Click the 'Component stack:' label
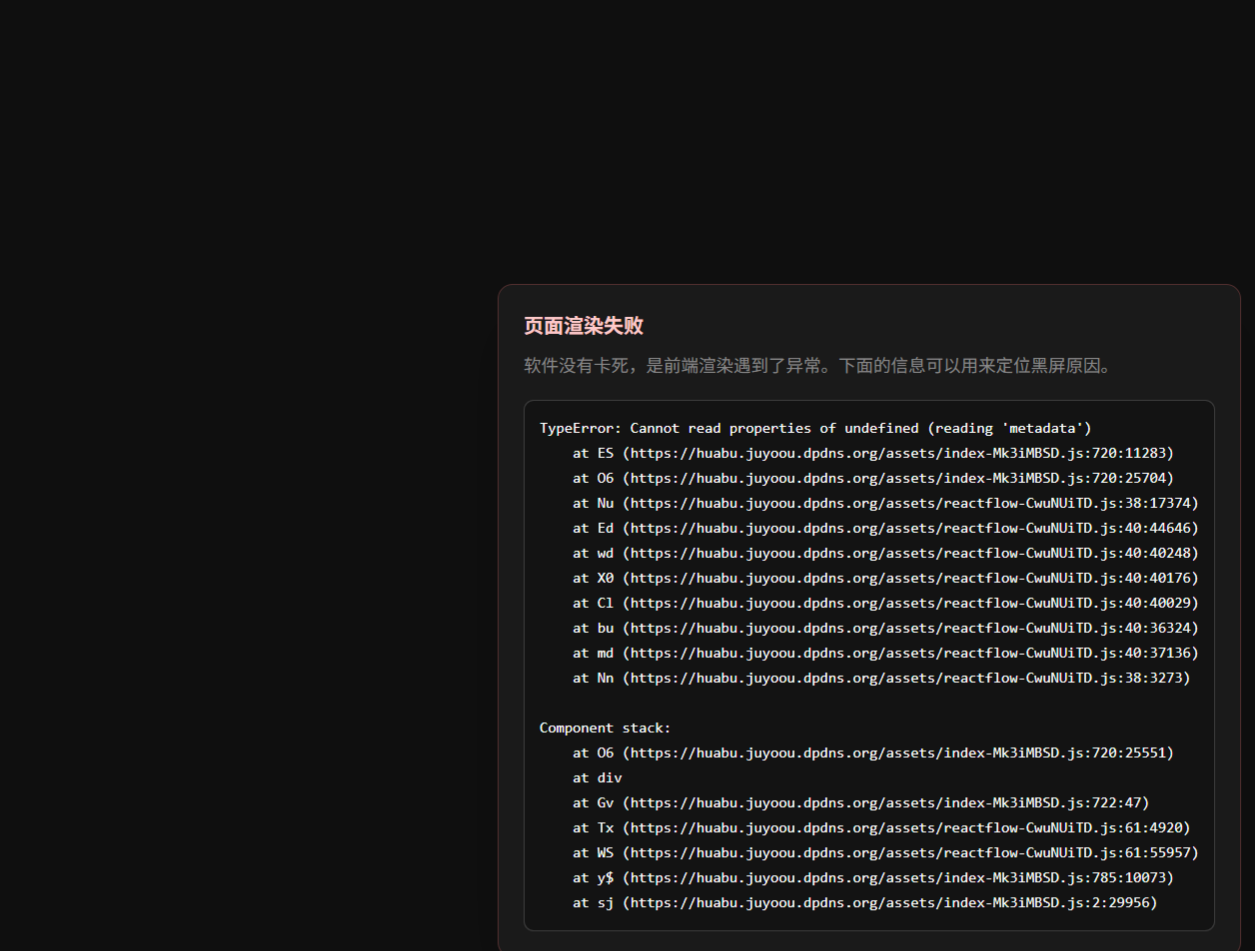 tap(605, 728)
